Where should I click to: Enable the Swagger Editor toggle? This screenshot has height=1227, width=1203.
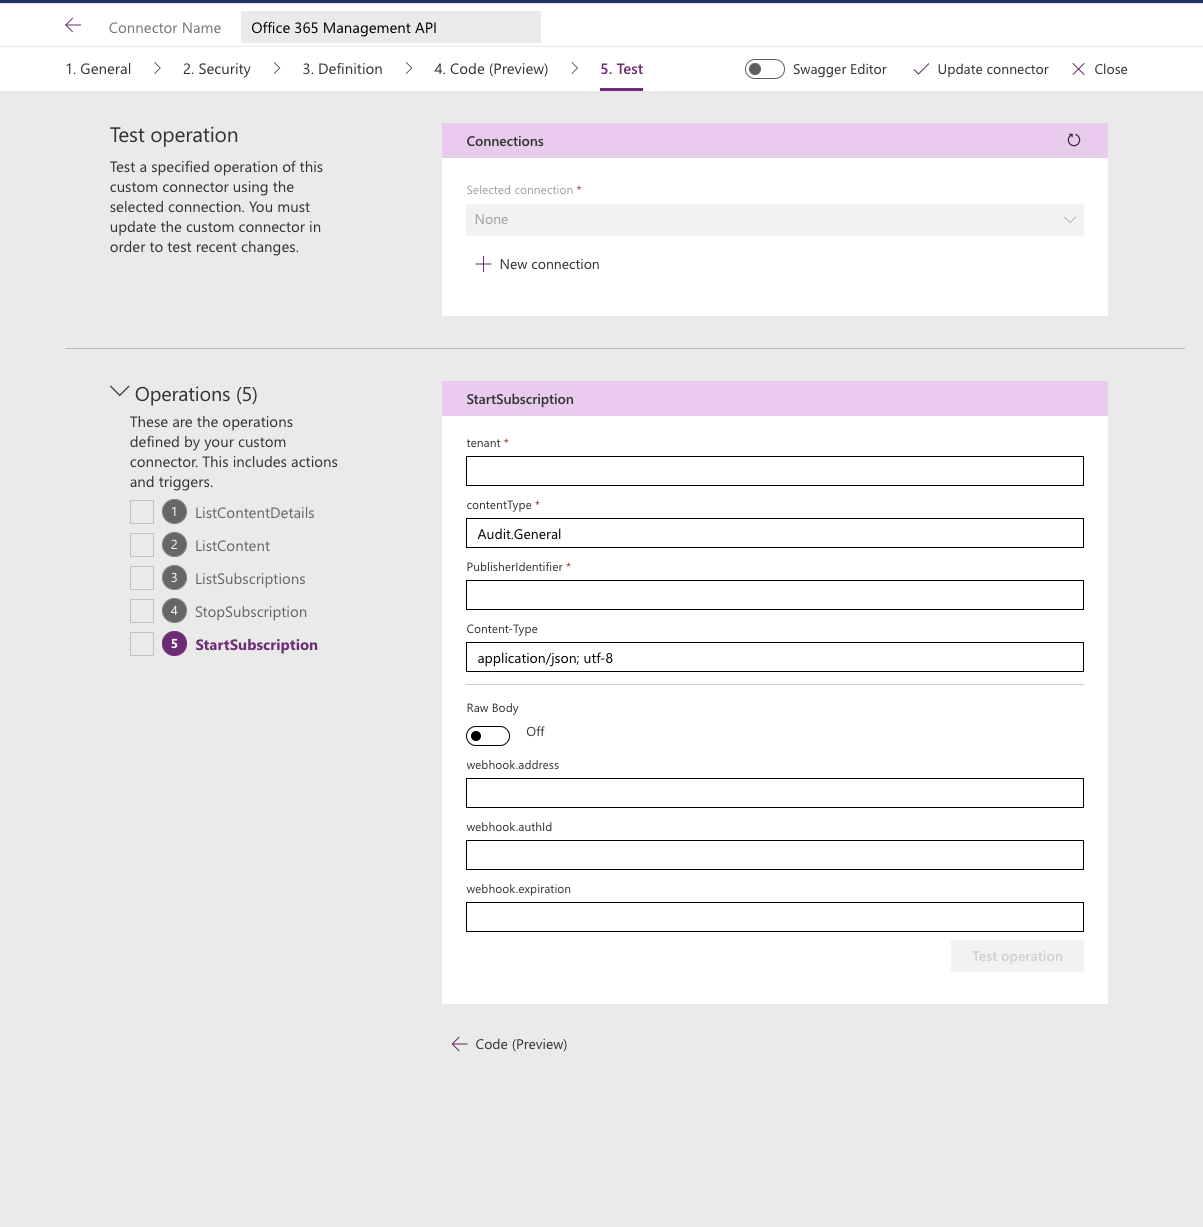pos(764,68)
